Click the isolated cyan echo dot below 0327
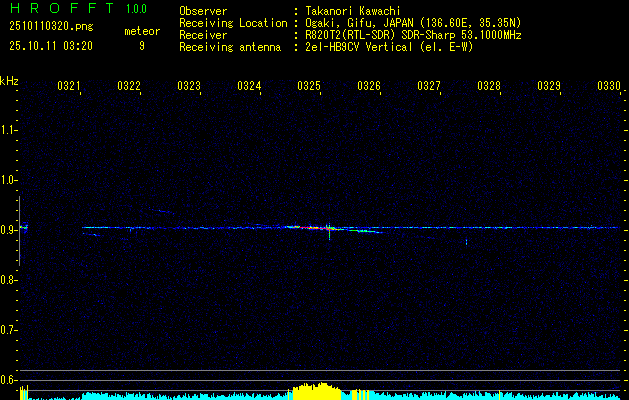The height and width of the screenshot is (400, 629). [x=466, y=242]
